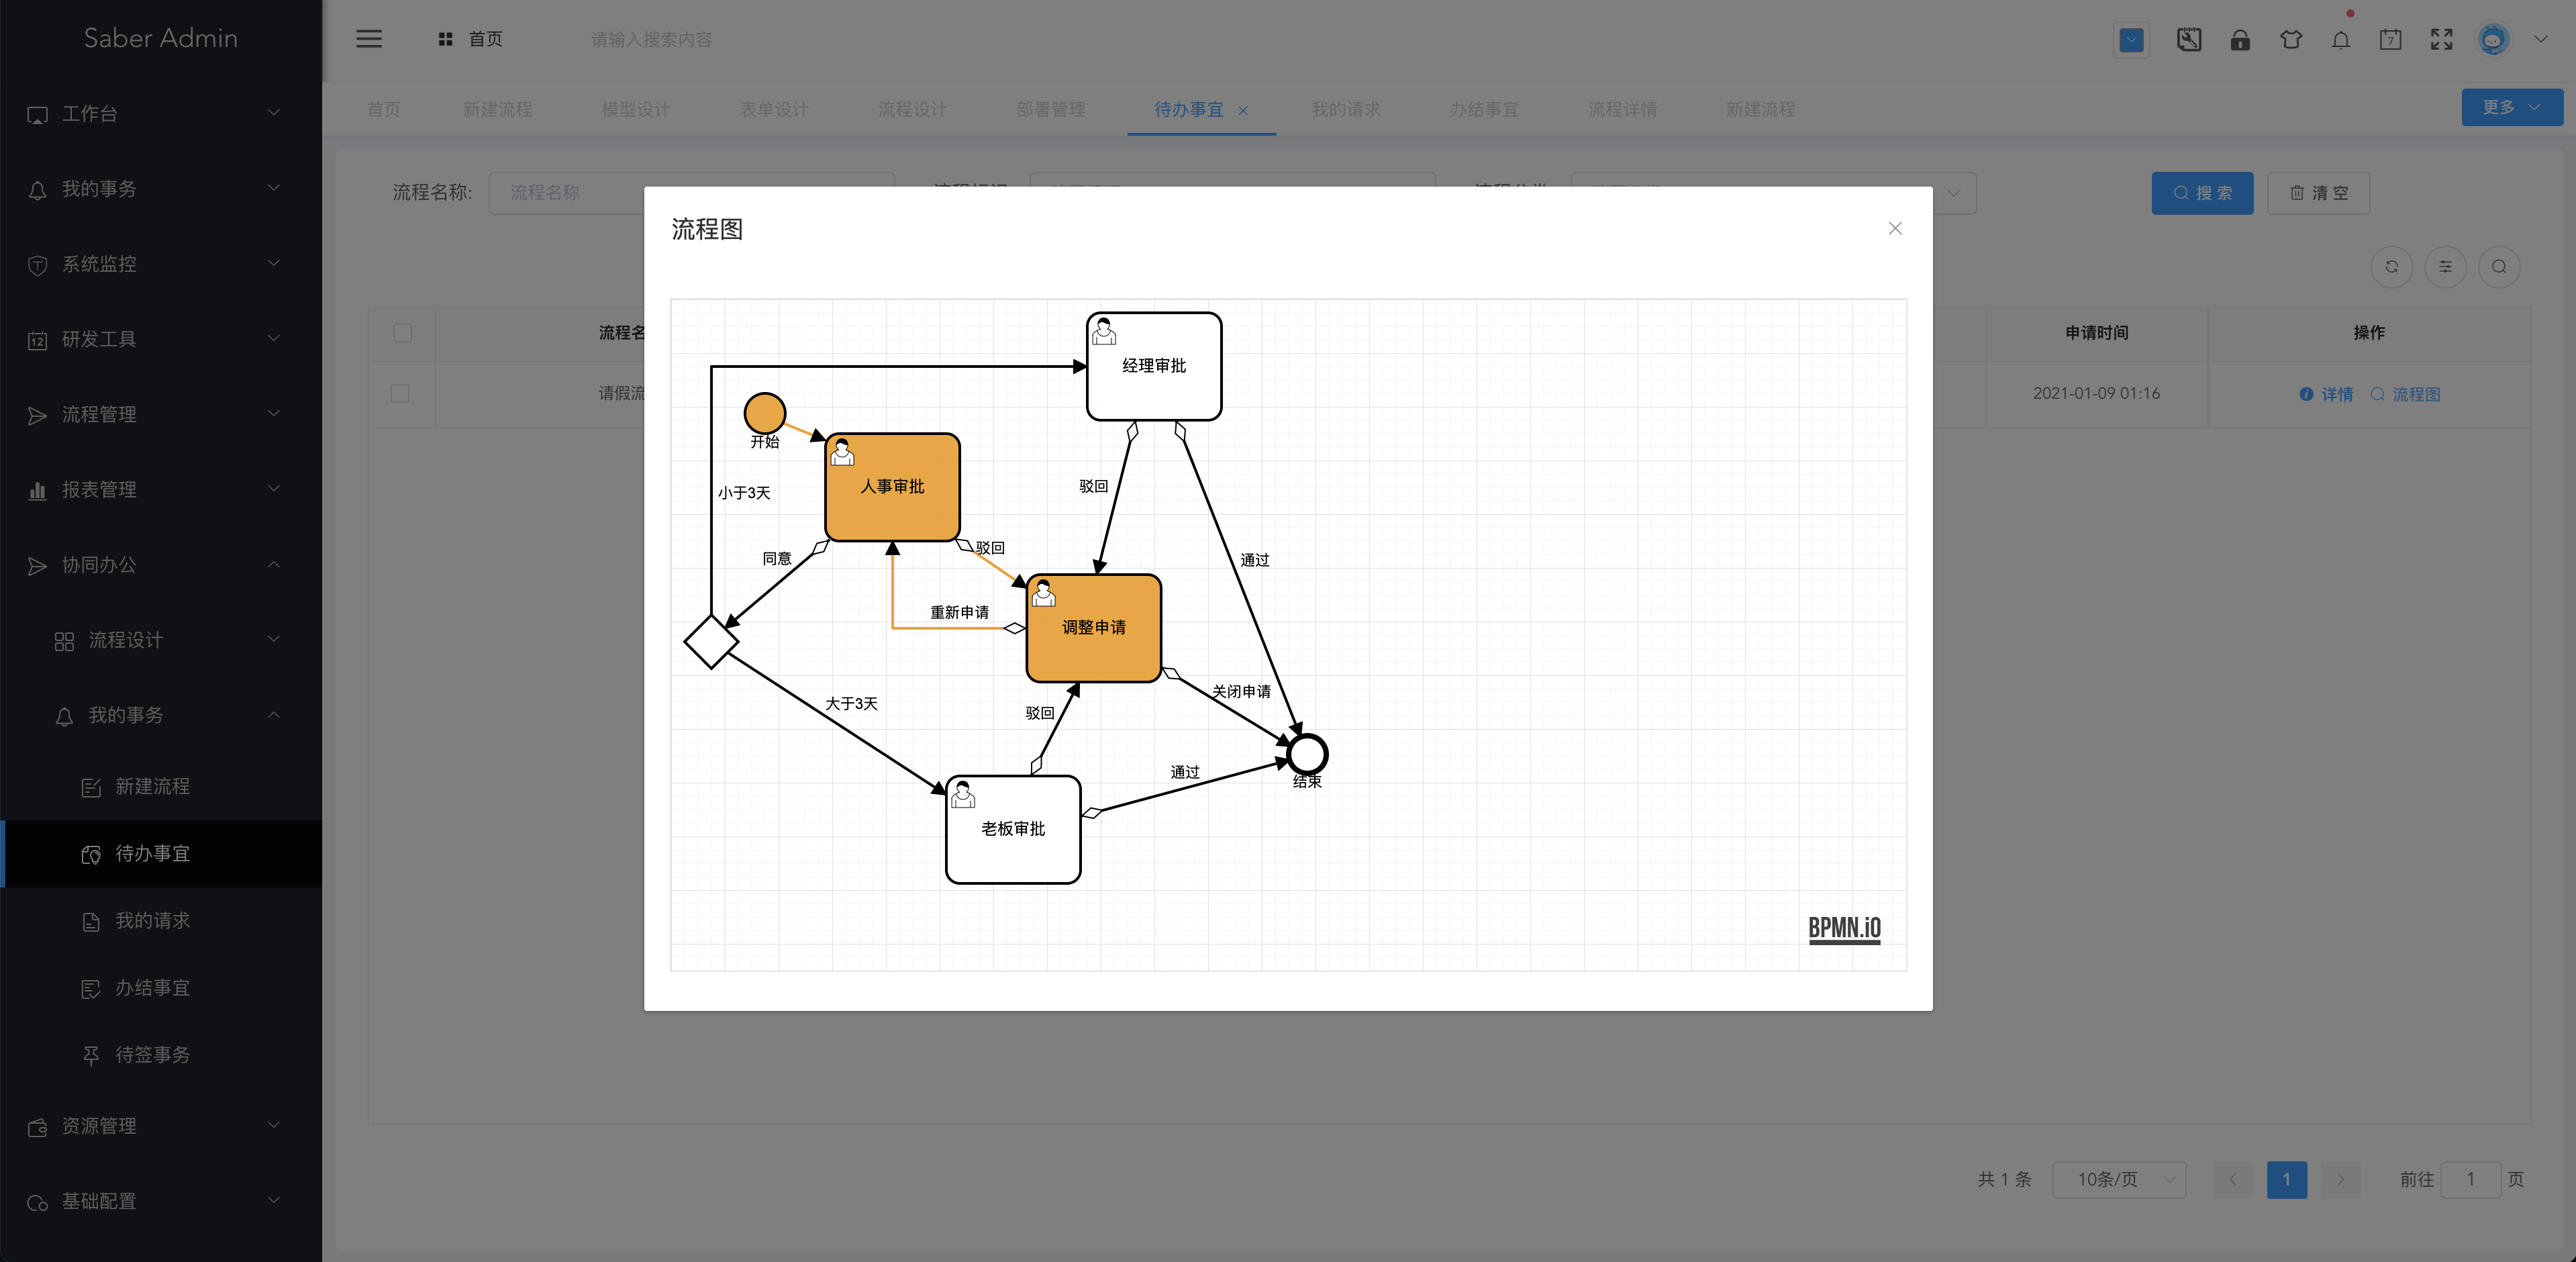Viewport: 2576px width, 1262px height.
Task: Open the theme shirt icon
Action: [2291, 40]
